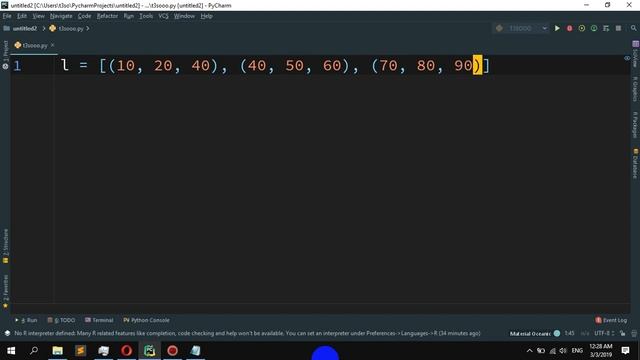Open the Structure tool window tab
The width and height of the screenshot is (640, 360).
[5, 246]
